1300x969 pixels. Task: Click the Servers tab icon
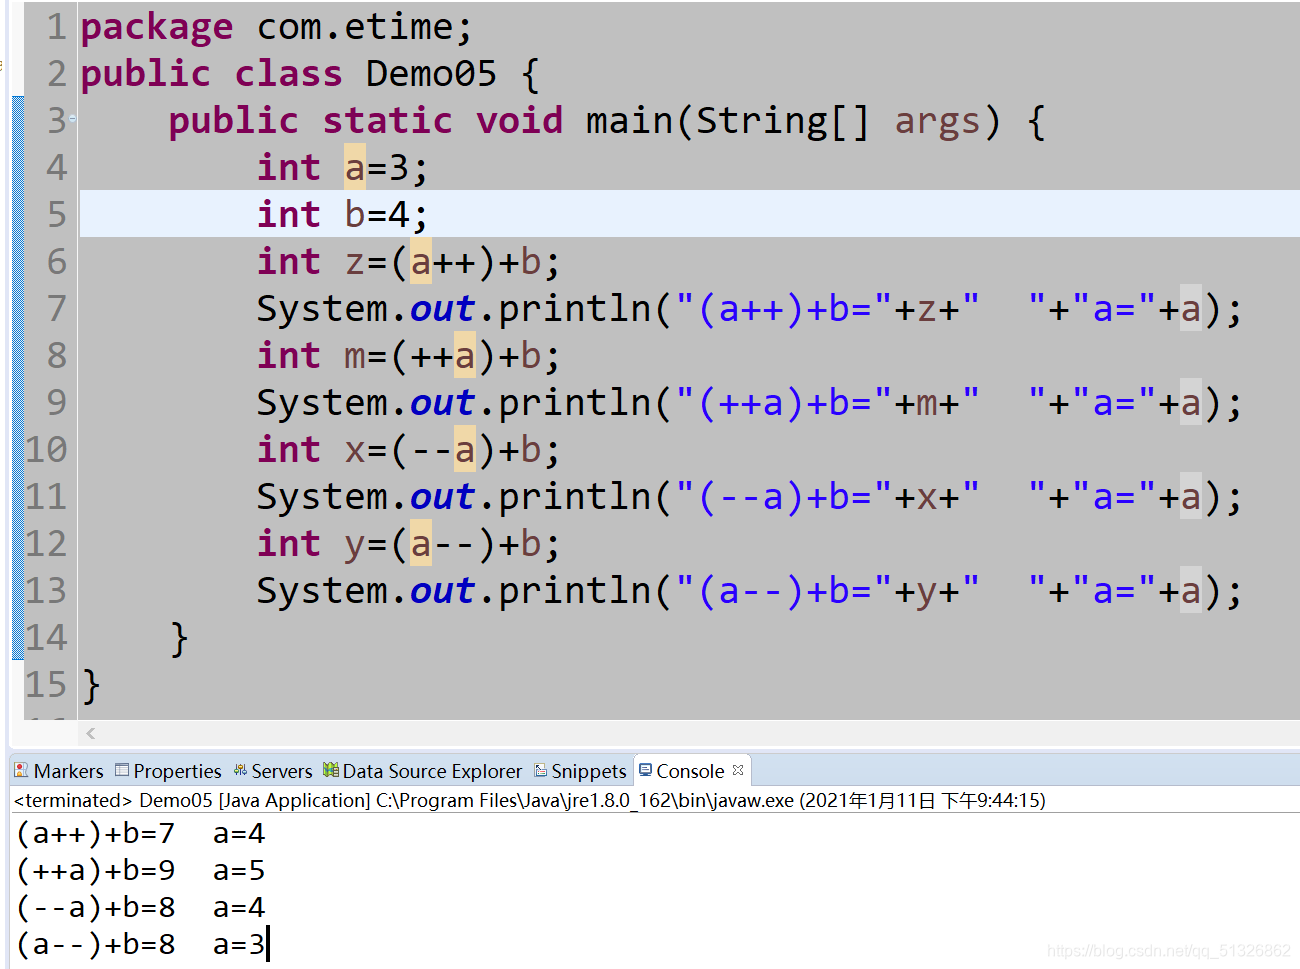pos(240,770)
